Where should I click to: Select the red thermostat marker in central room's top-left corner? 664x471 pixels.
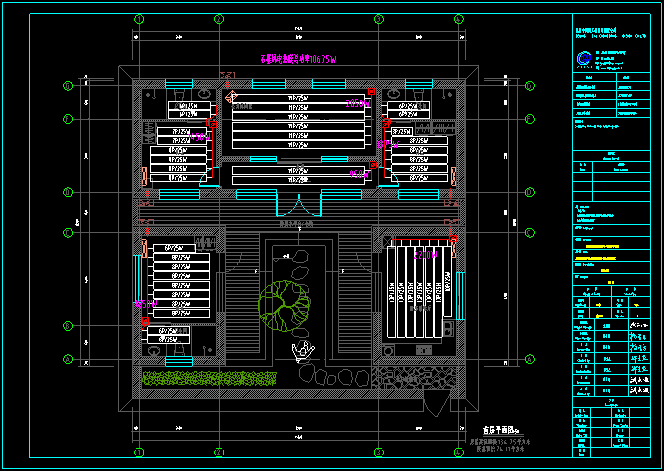click(229, 98)
